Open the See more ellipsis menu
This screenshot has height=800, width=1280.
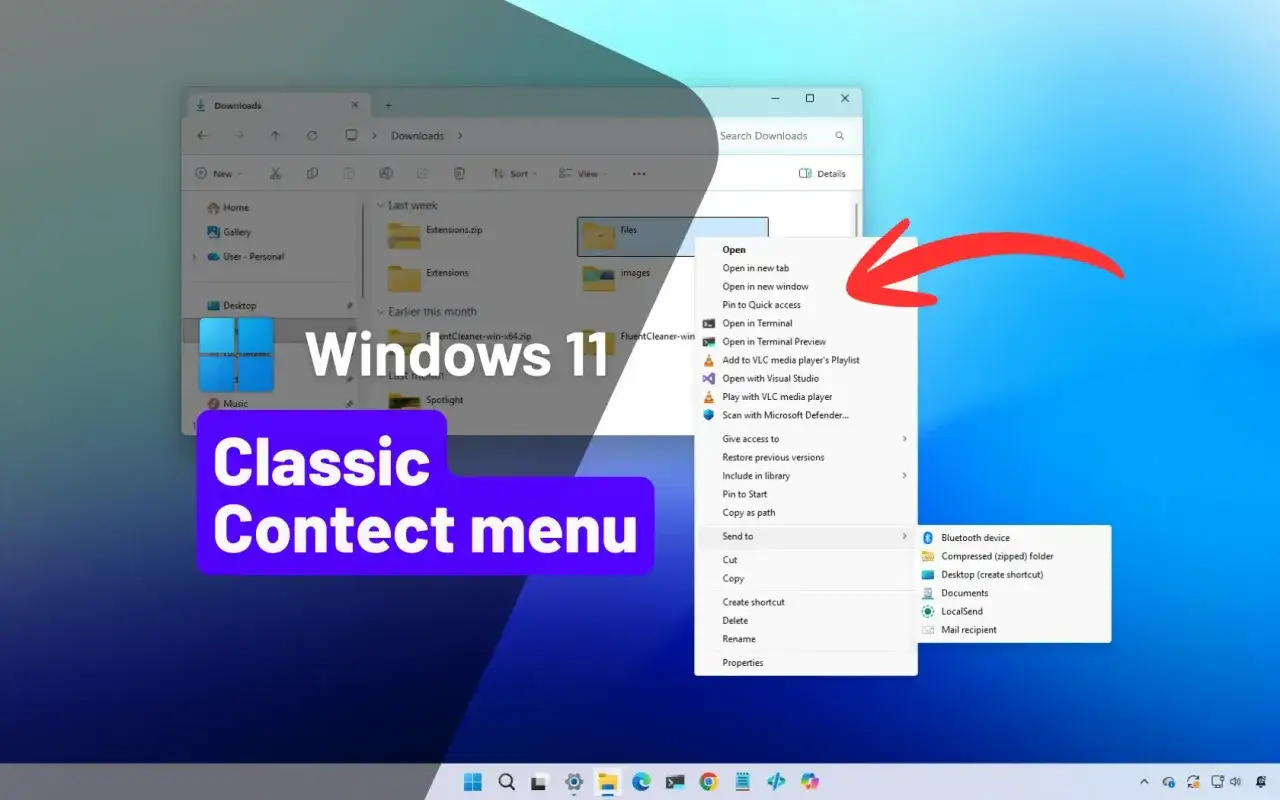pyautogui.click(x=639, y=174)
